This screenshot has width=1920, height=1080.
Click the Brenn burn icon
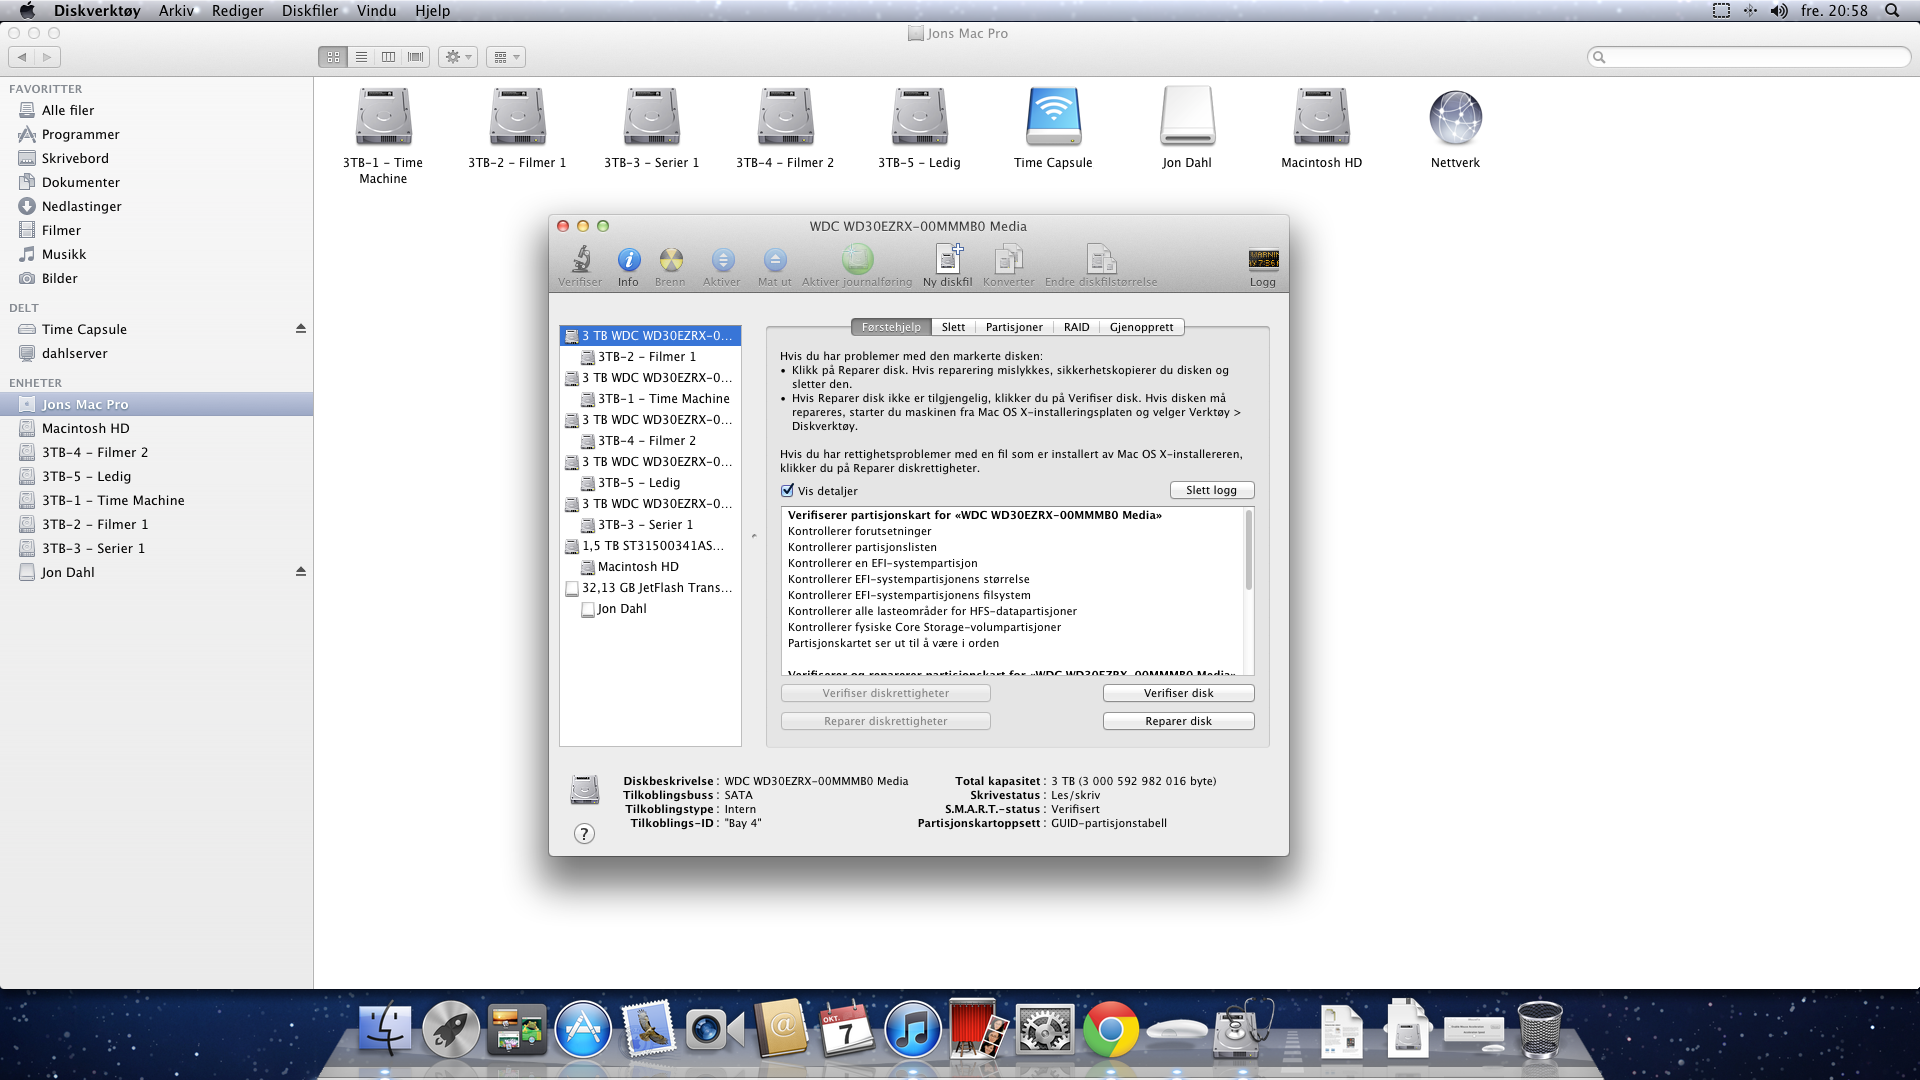670,266
